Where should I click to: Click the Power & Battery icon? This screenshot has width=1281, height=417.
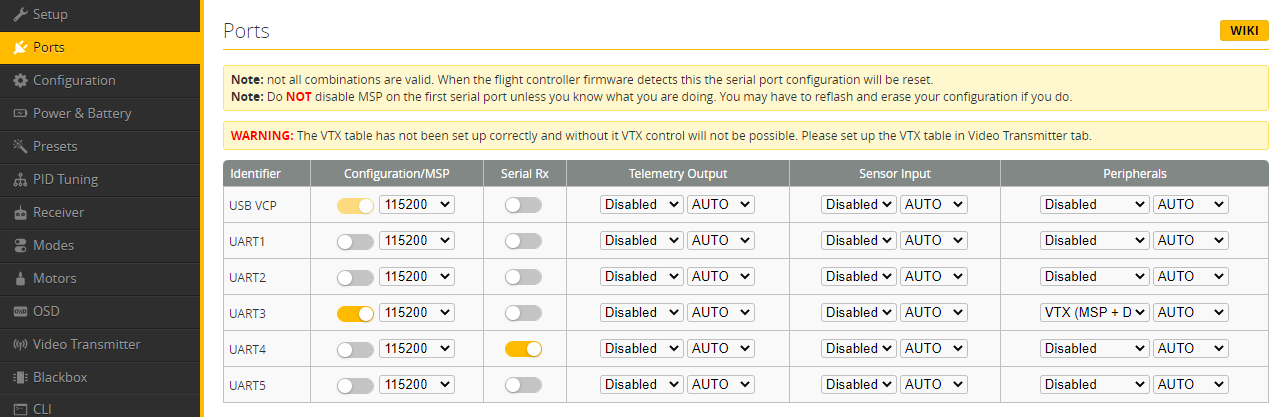20,113
